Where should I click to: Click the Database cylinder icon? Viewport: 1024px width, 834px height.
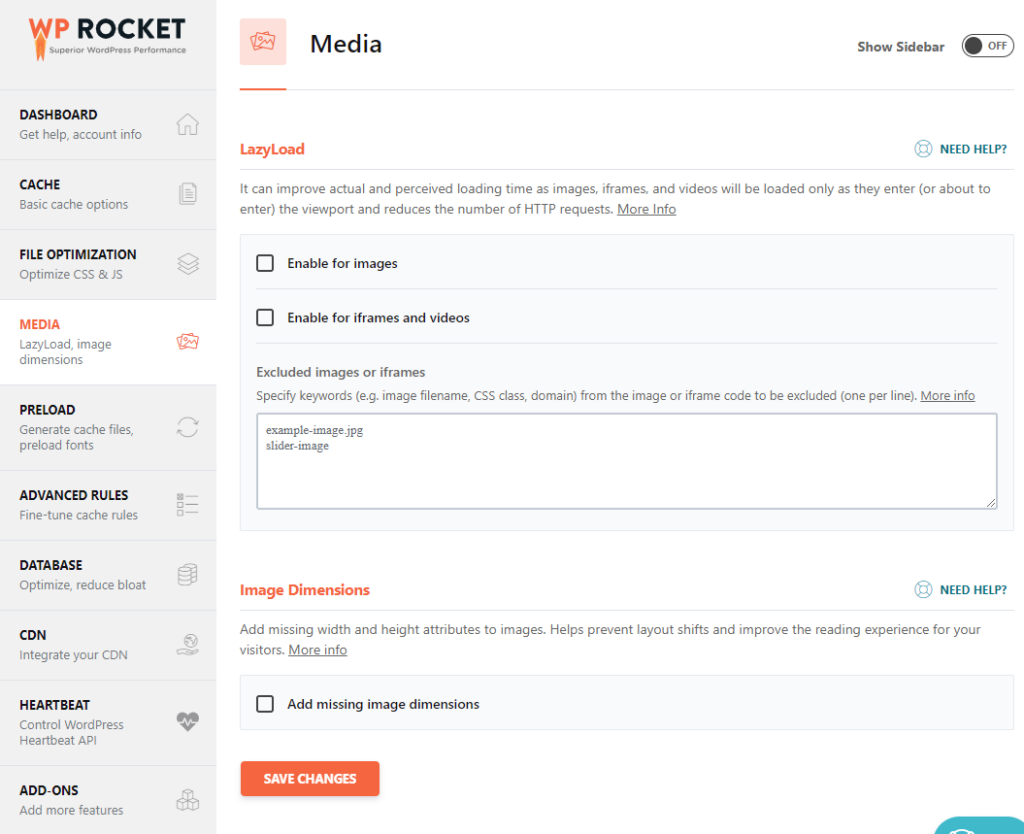[x=187, y=575]
